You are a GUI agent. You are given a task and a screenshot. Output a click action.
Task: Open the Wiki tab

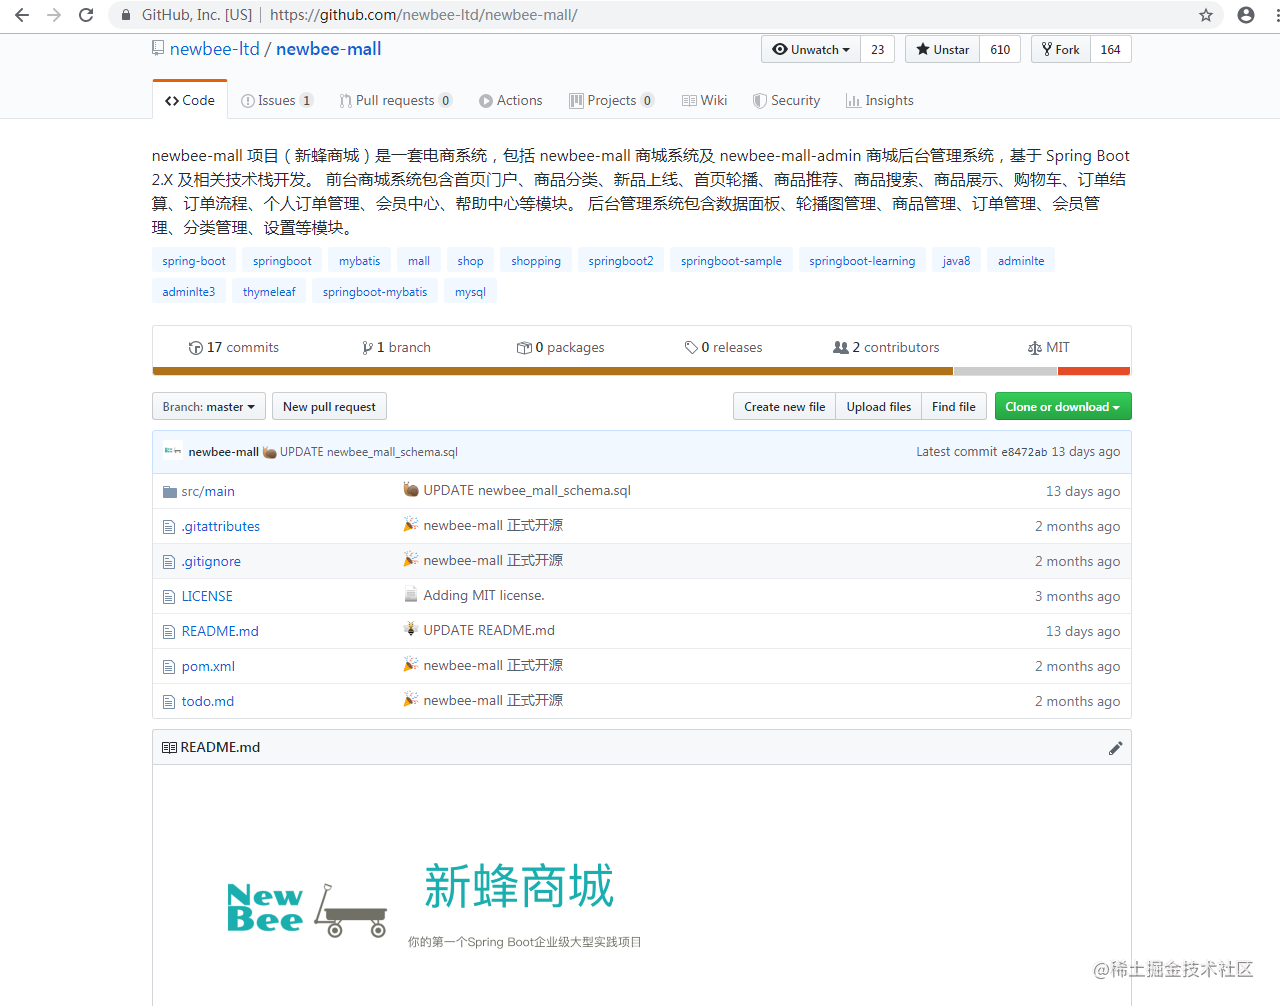[704, 101]
